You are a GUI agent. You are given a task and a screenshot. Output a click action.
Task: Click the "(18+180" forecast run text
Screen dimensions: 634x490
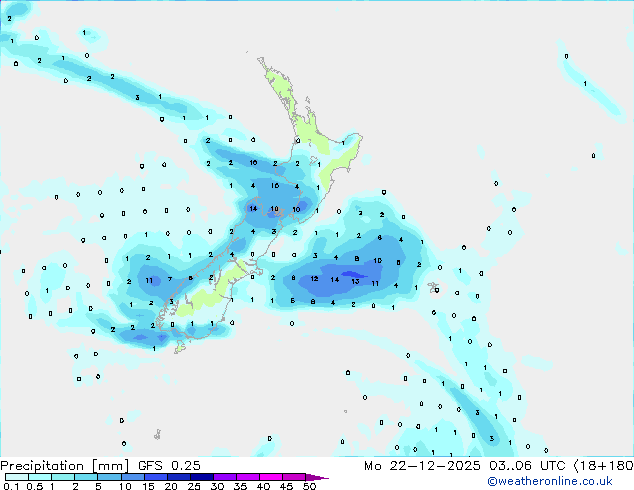pyautogui.click(x=603, y=466)
